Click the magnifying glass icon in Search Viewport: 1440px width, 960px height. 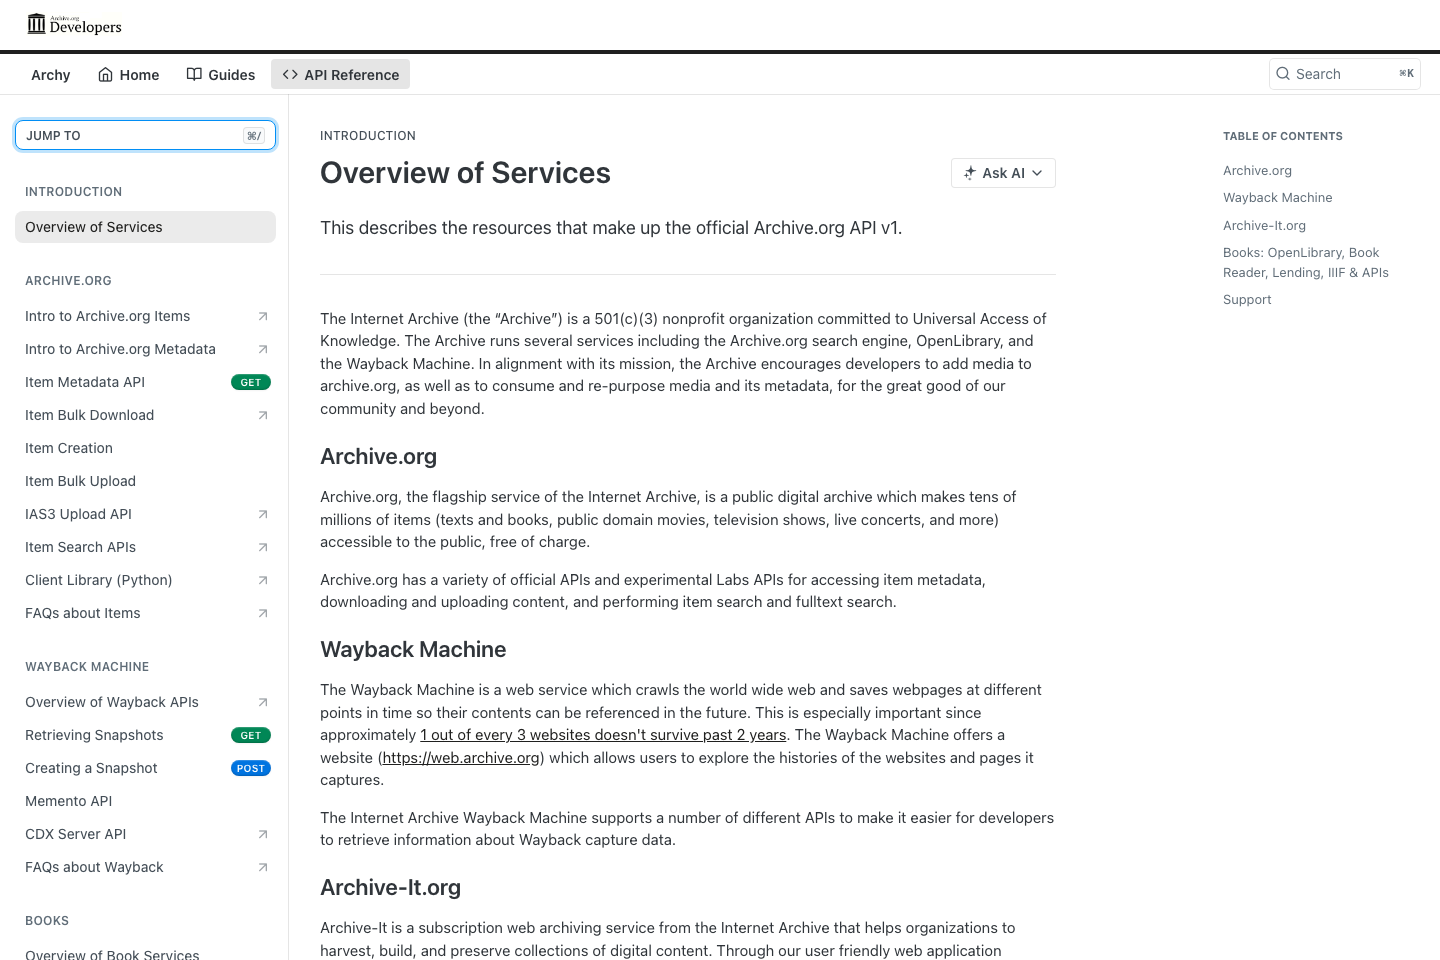coord(1283,74)
